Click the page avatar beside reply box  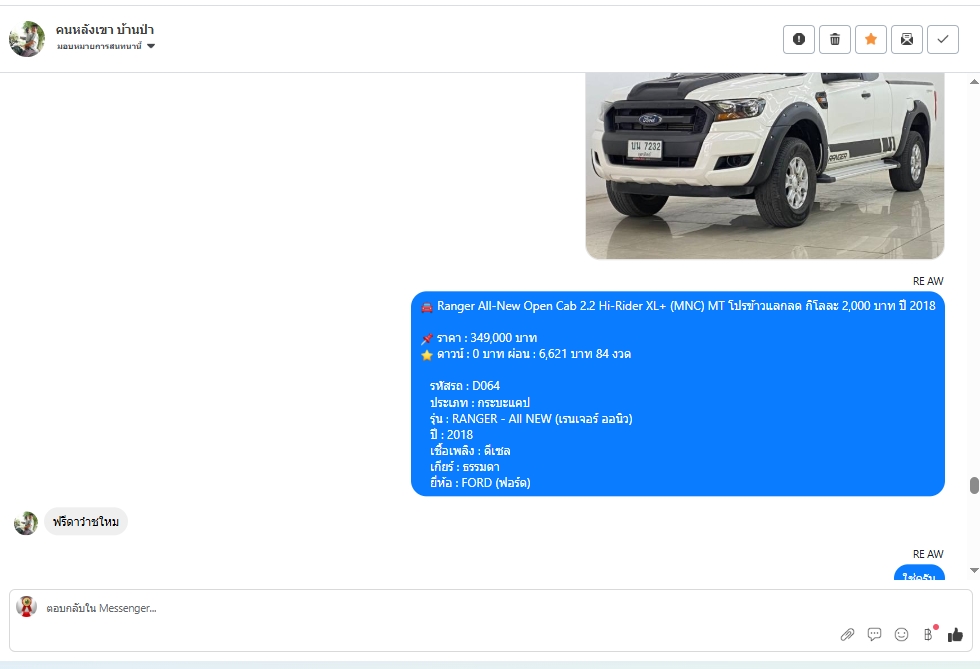pyautogui.click(x=26, y=606)
